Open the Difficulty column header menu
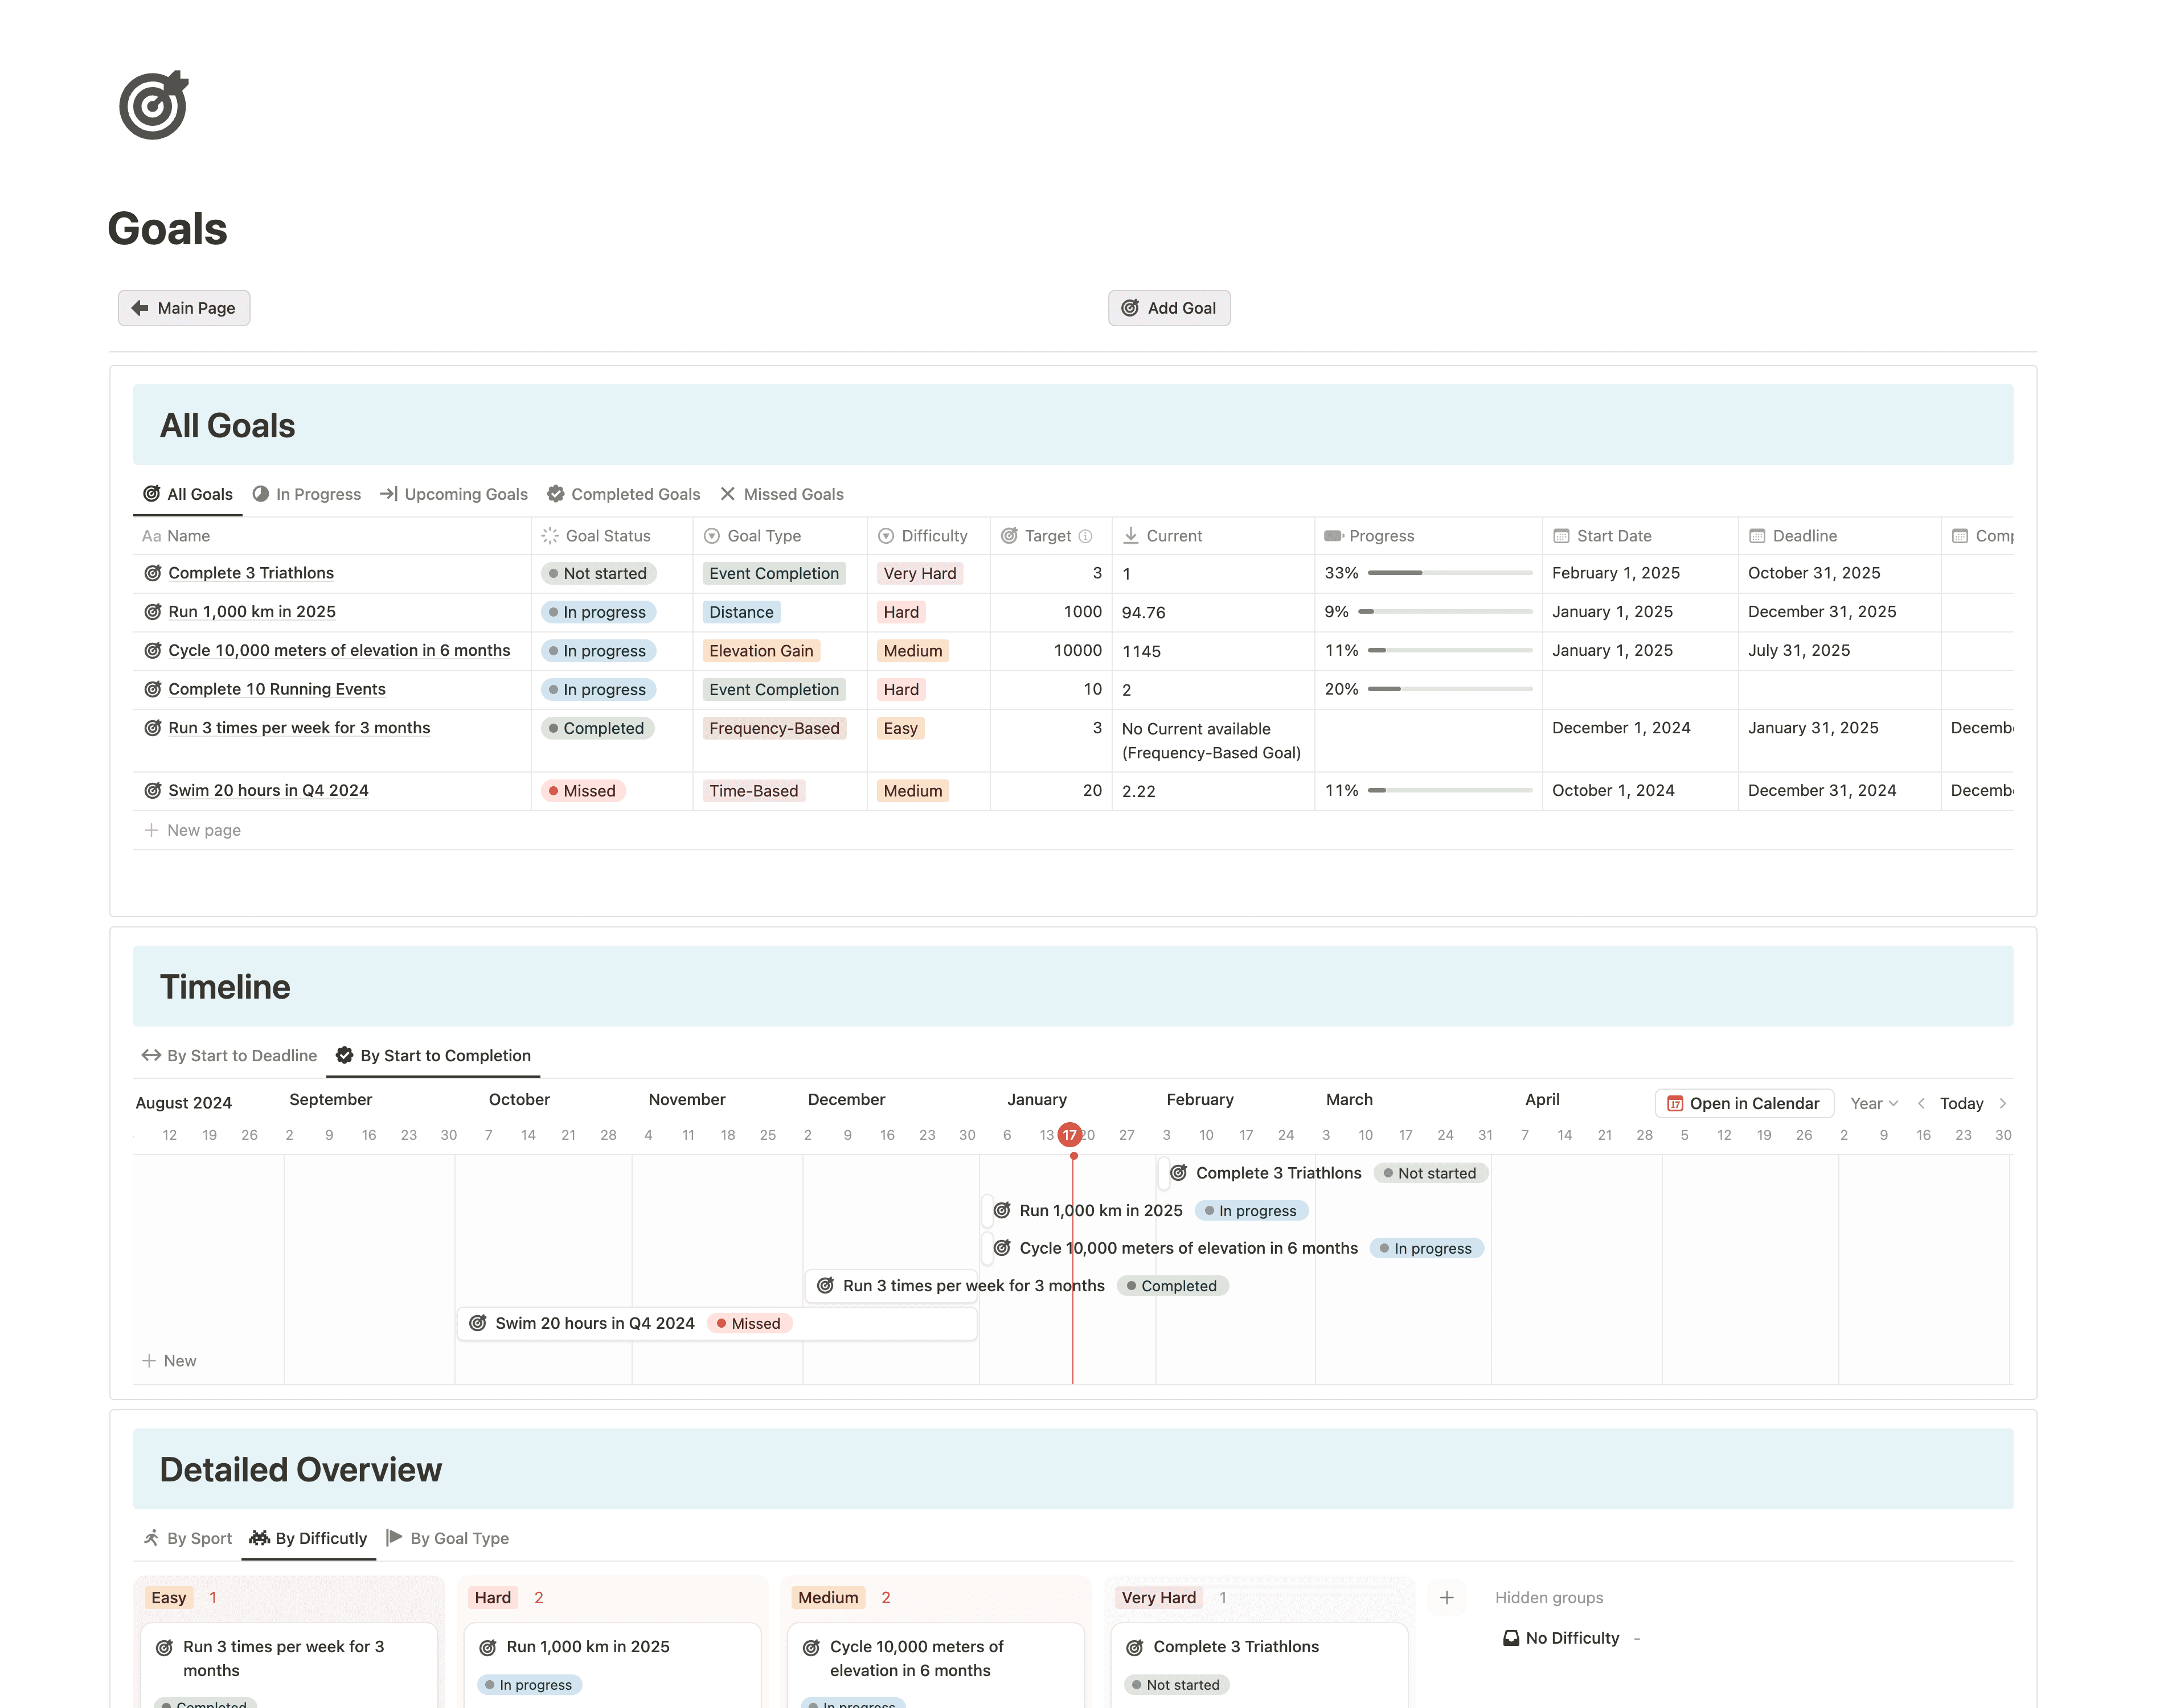Image resolution: width=2164 pixels, height=1708 pixels. [x=933, y=536]
